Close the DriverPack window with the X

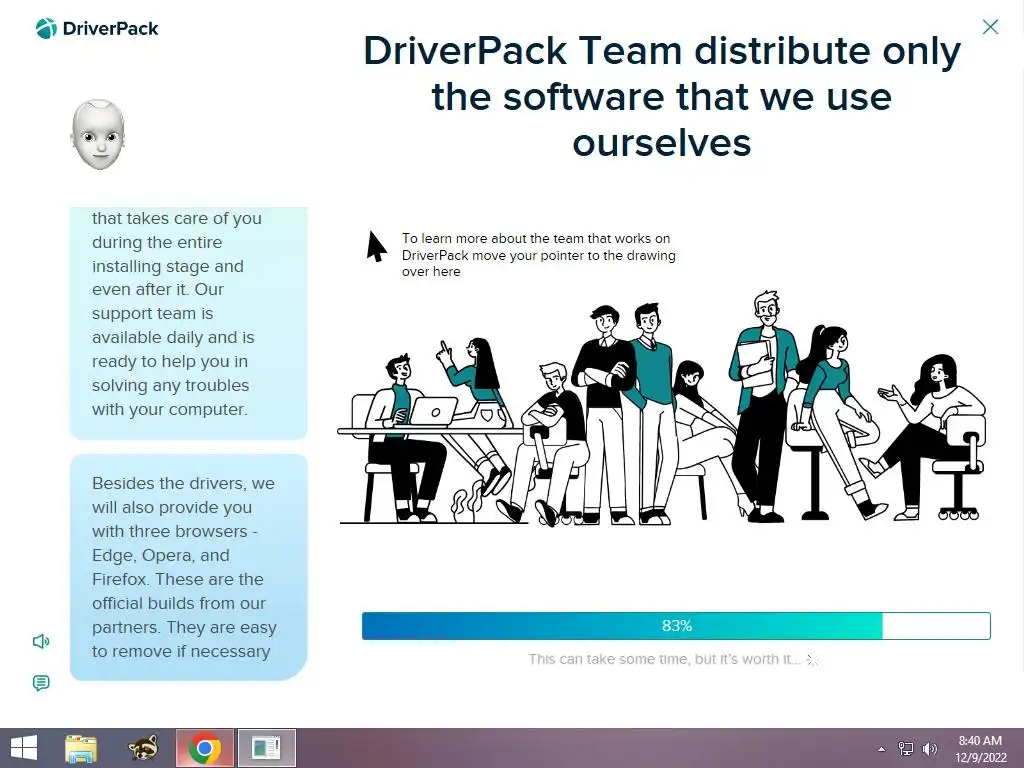click(x=990, y=27)
